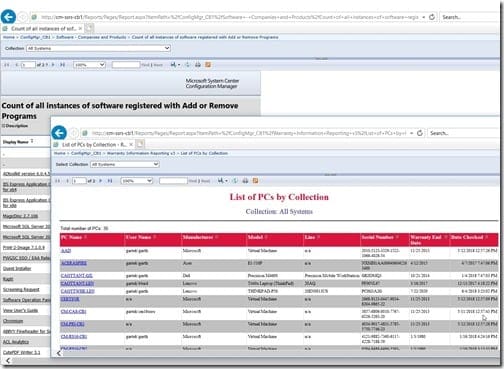Go to last page in front report toolbar

tap(110, 181)
